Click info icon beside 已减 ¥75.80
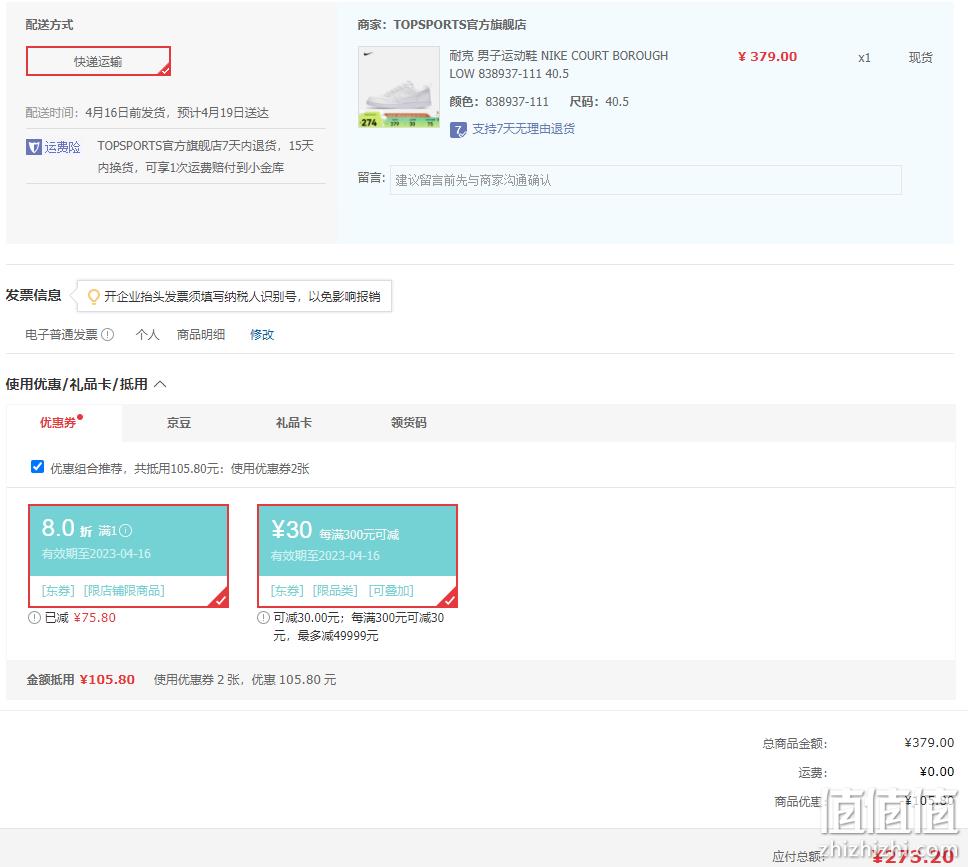 click(x=34, y=618)
